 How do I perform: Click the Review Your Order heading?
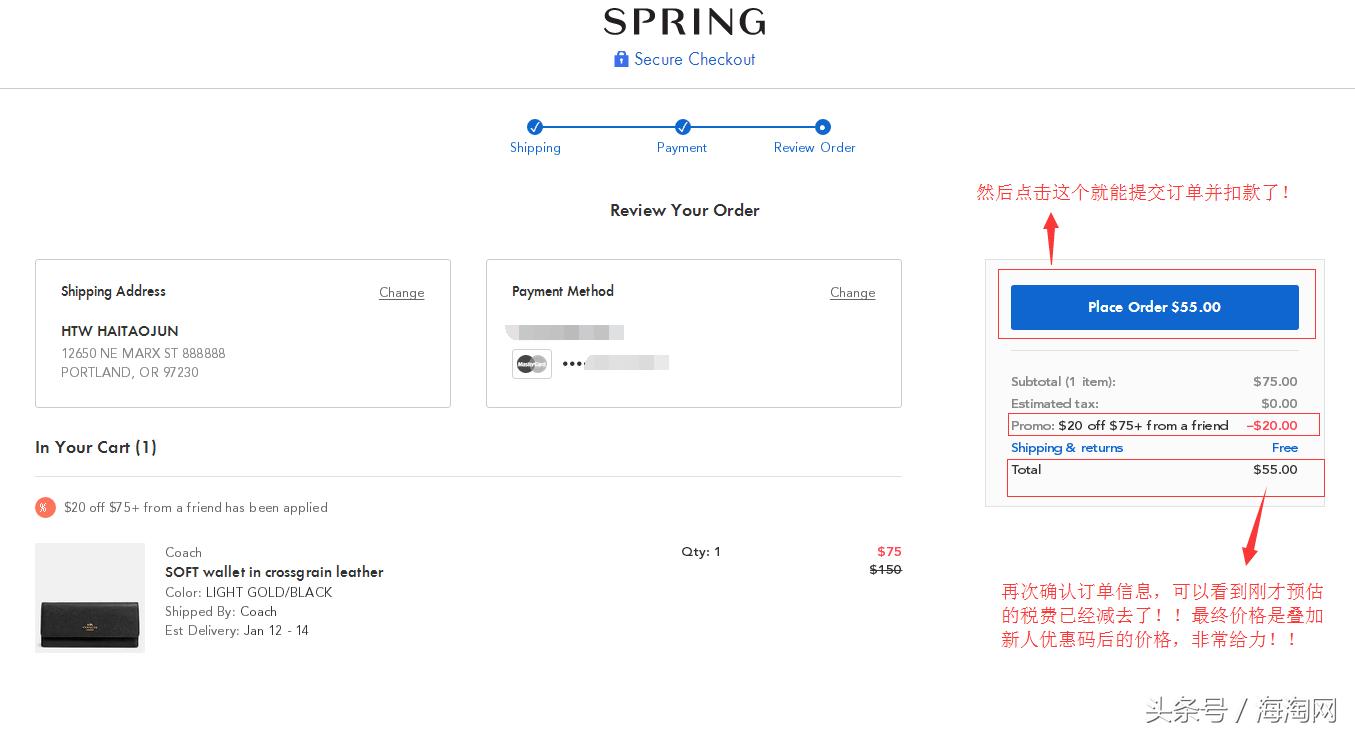[685, 210]
